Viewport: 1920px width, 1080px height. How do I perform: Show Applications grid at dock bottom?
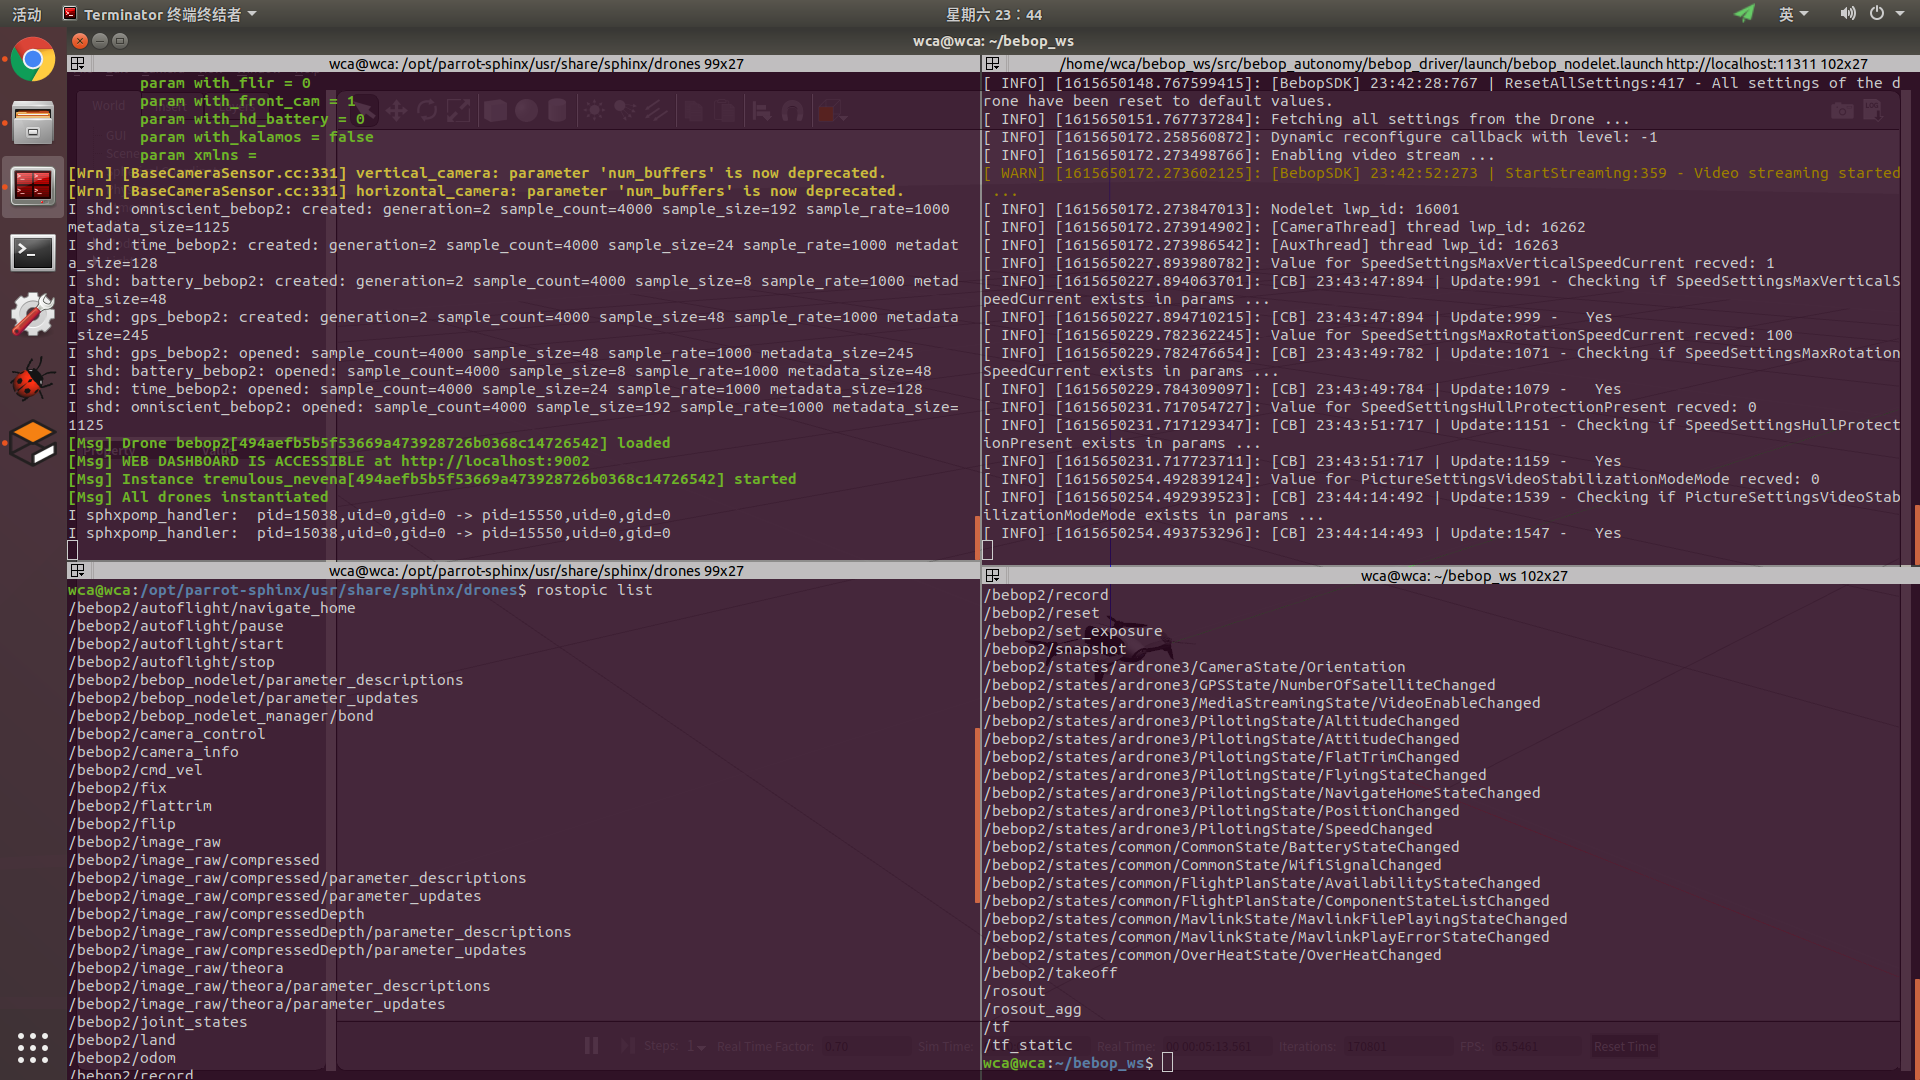pos(33,1047)
